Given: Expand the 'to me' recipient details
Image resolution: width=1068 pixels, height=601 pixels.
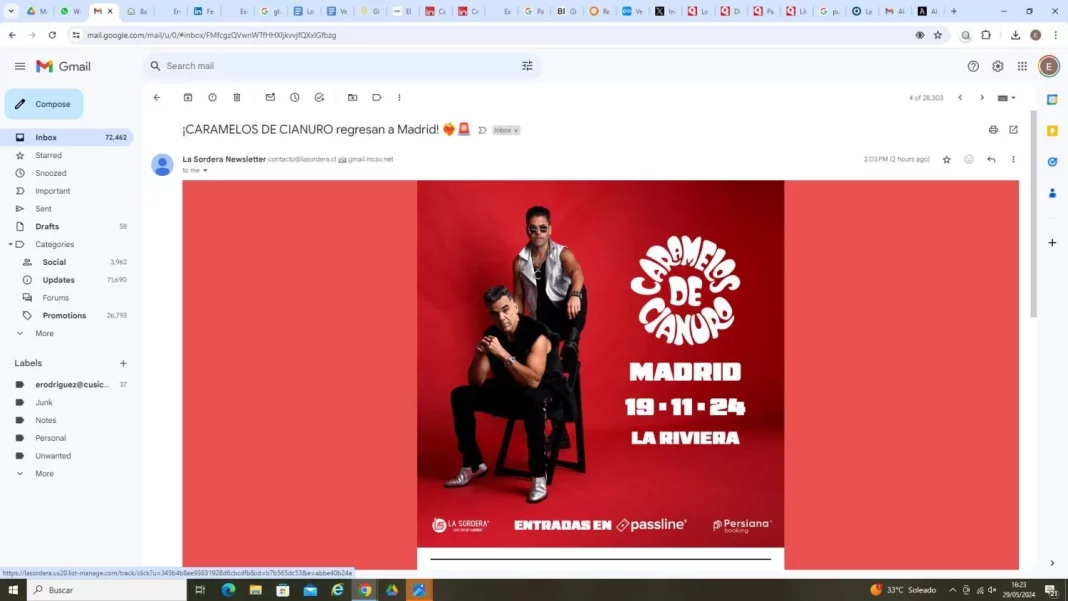Looking at the screenshot, I should [205, 171].
